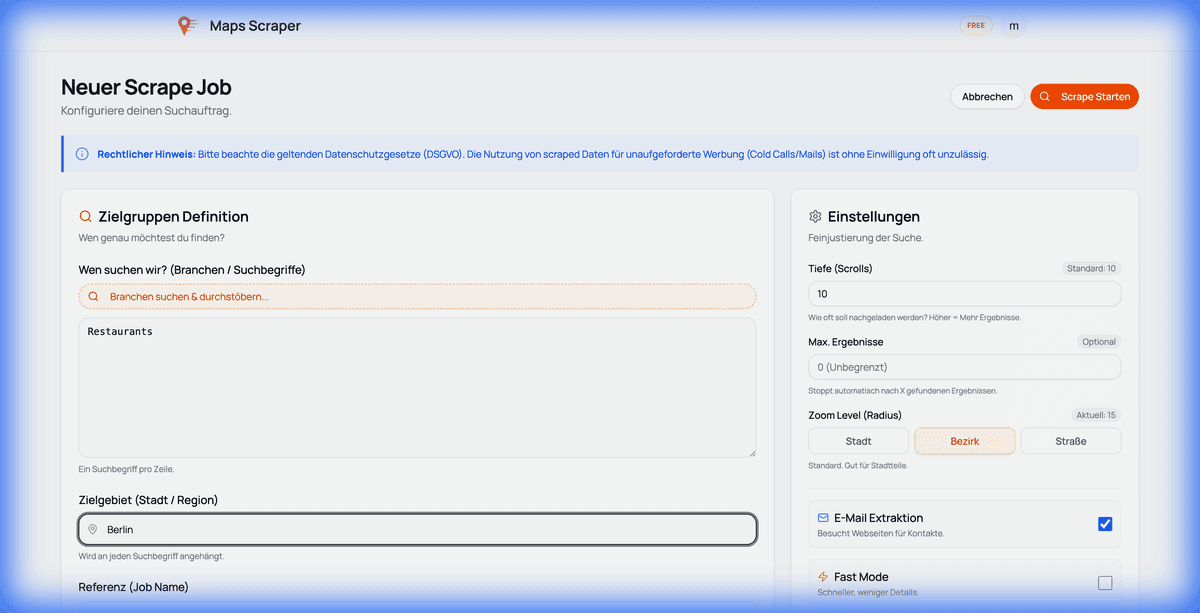
Task: Click the textarea resize grip below Restaurants
Action: click(x=752, y=451)
